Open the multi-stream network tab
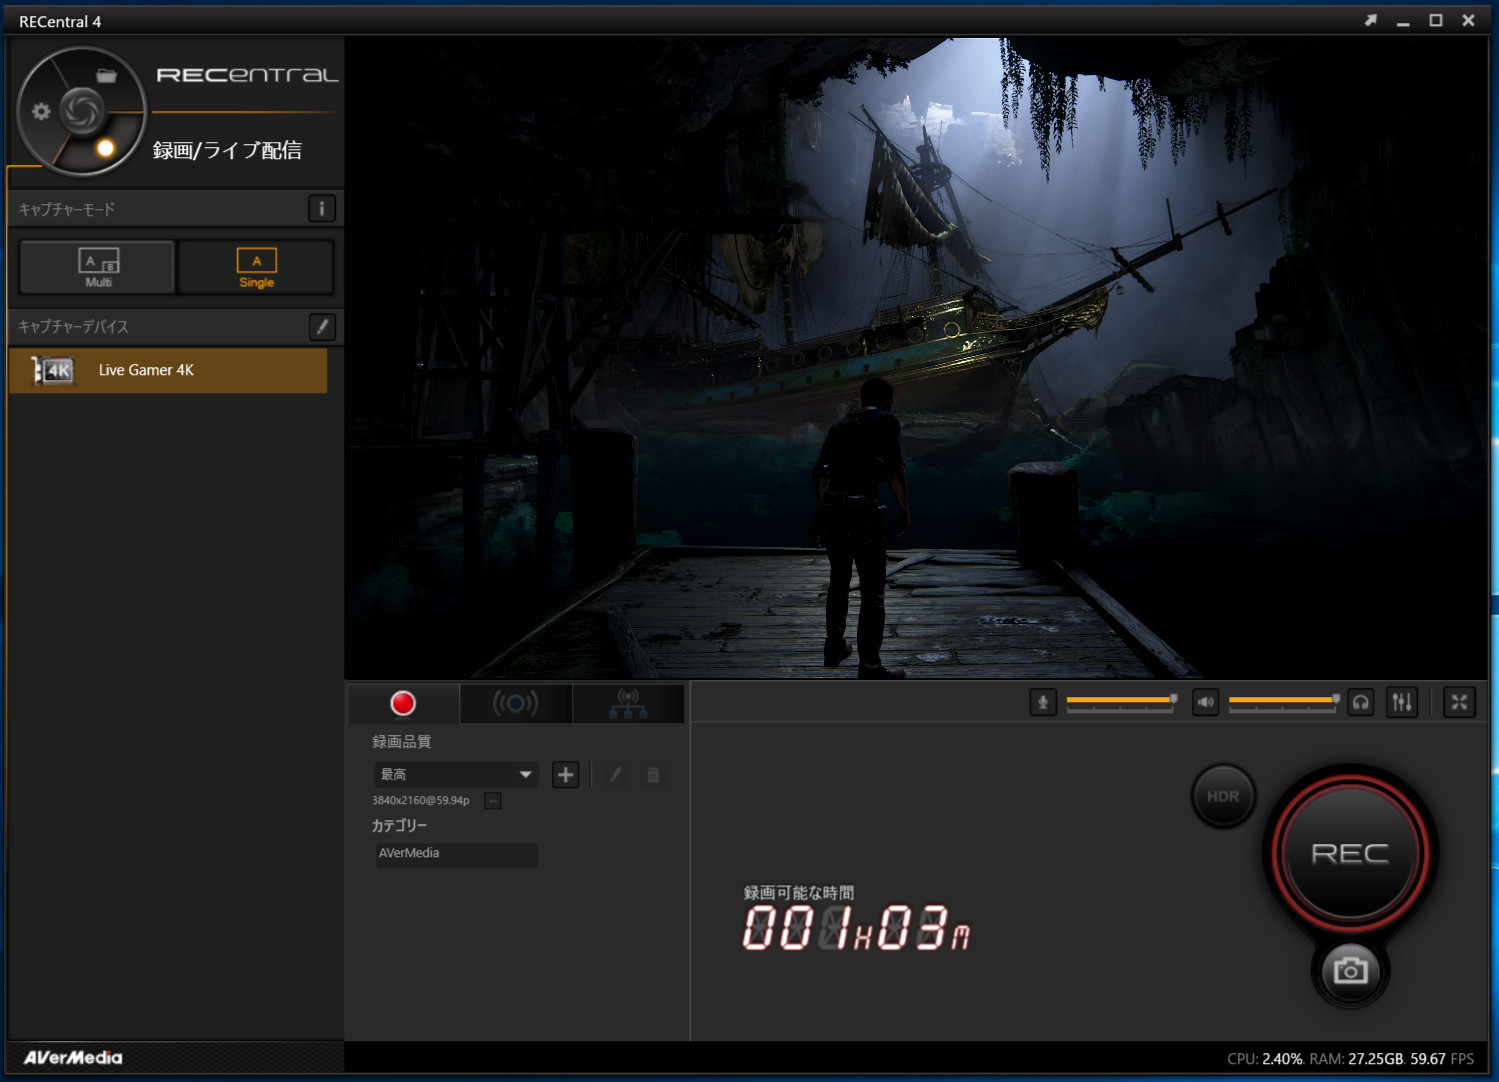Viewport: 1499px width, 1082px height. (x=628, y=703)
